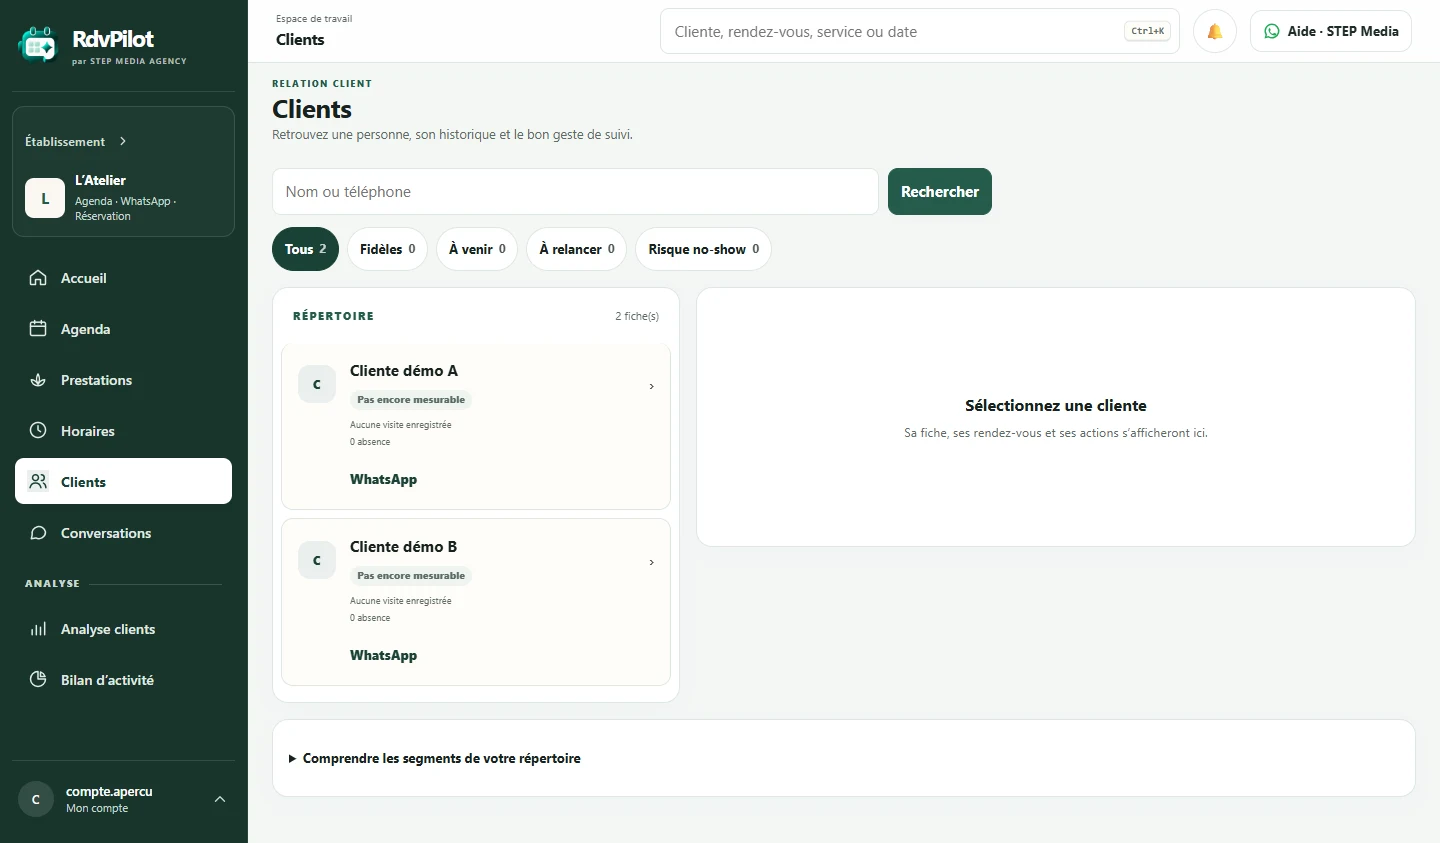Click the Clients people icon

(x=38, y=481)
